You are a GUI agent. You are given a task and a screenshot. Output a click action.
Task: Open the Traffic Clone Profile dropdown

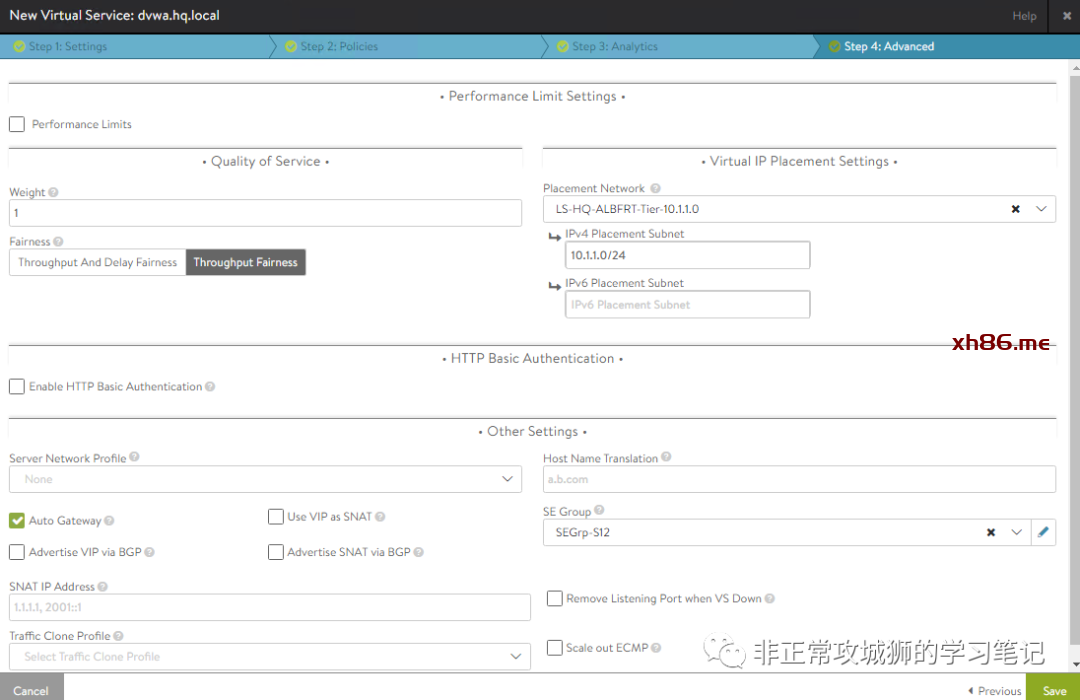[x=270, y=657]
